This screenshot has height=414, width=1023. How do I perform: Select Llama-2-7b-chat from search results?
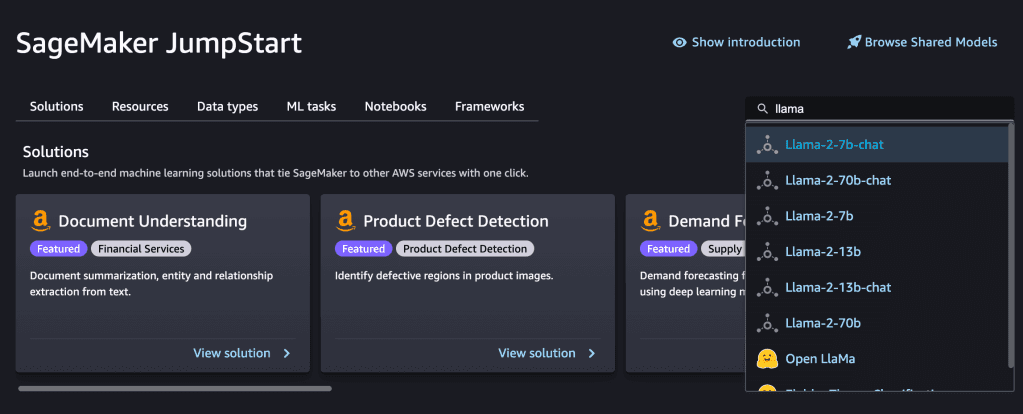[879, 145]
